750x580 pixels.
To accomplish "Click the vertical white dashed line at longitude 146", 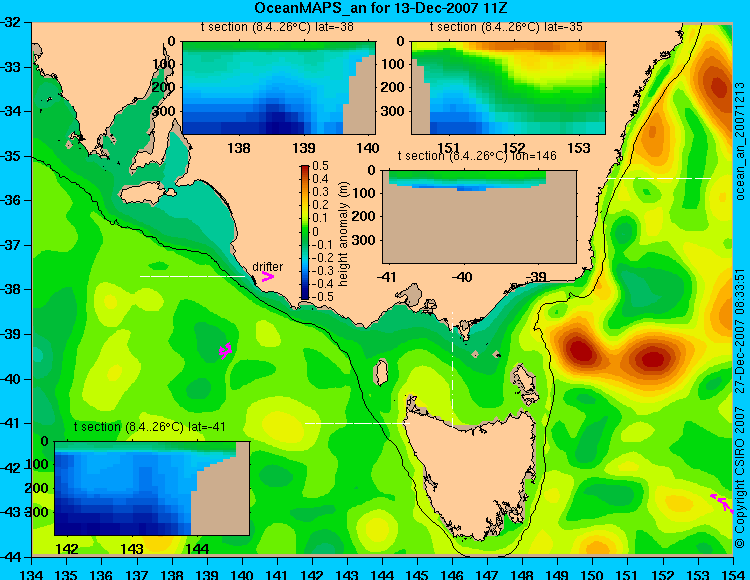I will (452, 370).
